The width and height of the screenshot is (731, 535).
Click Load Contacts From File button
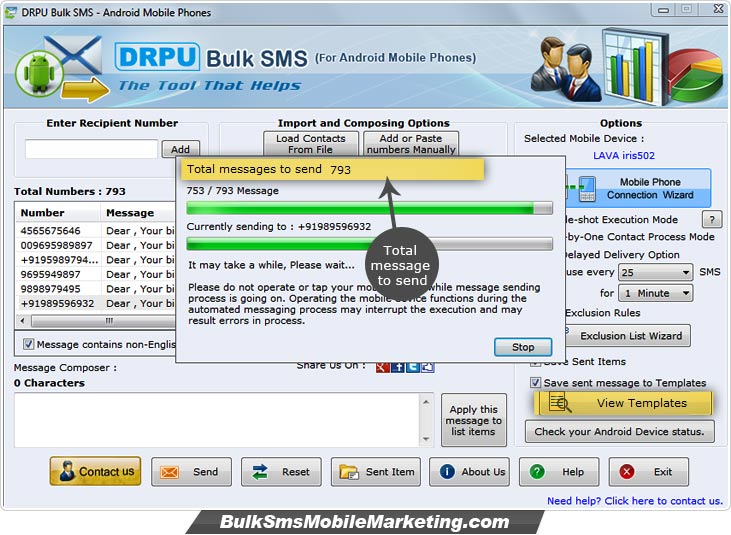click(x=310, y=144)
